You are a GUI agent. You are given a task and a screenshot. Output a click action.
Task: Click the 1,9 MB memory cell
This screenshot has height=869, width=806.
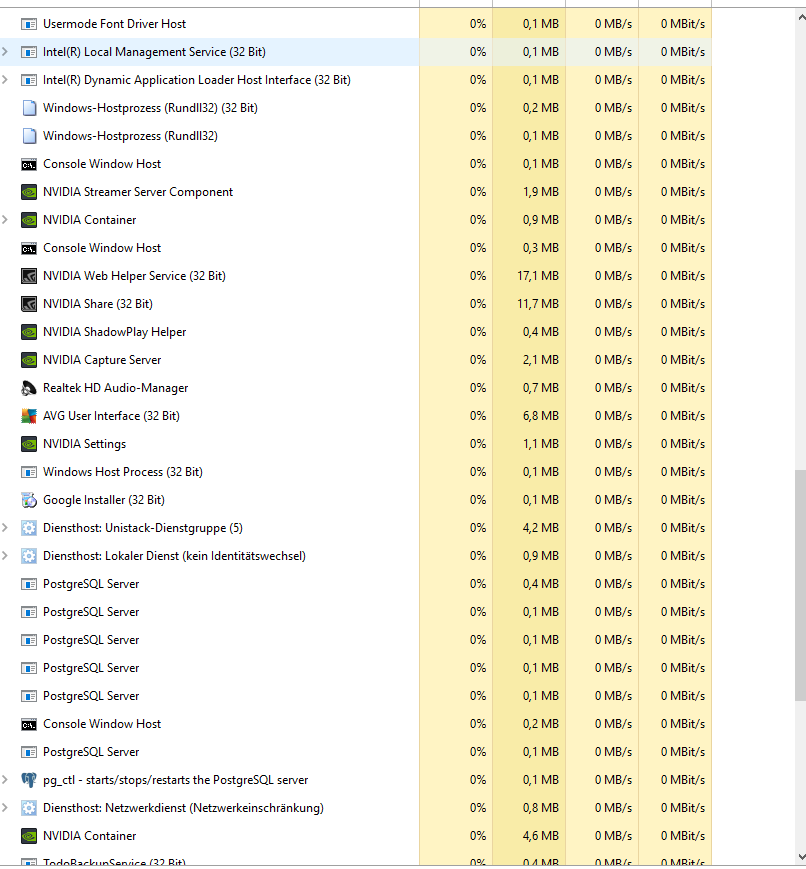529,192
